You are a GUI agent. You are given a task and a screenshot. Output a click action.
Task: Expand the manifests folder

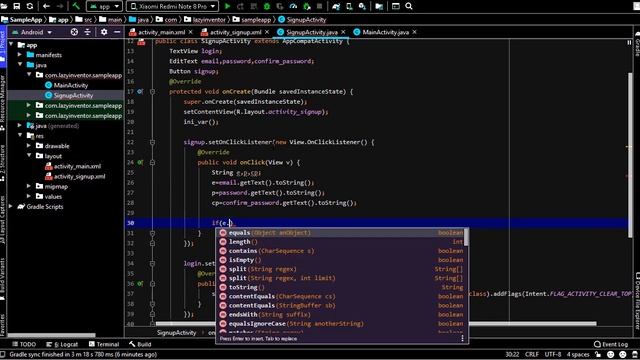click(x=20, y=55)
